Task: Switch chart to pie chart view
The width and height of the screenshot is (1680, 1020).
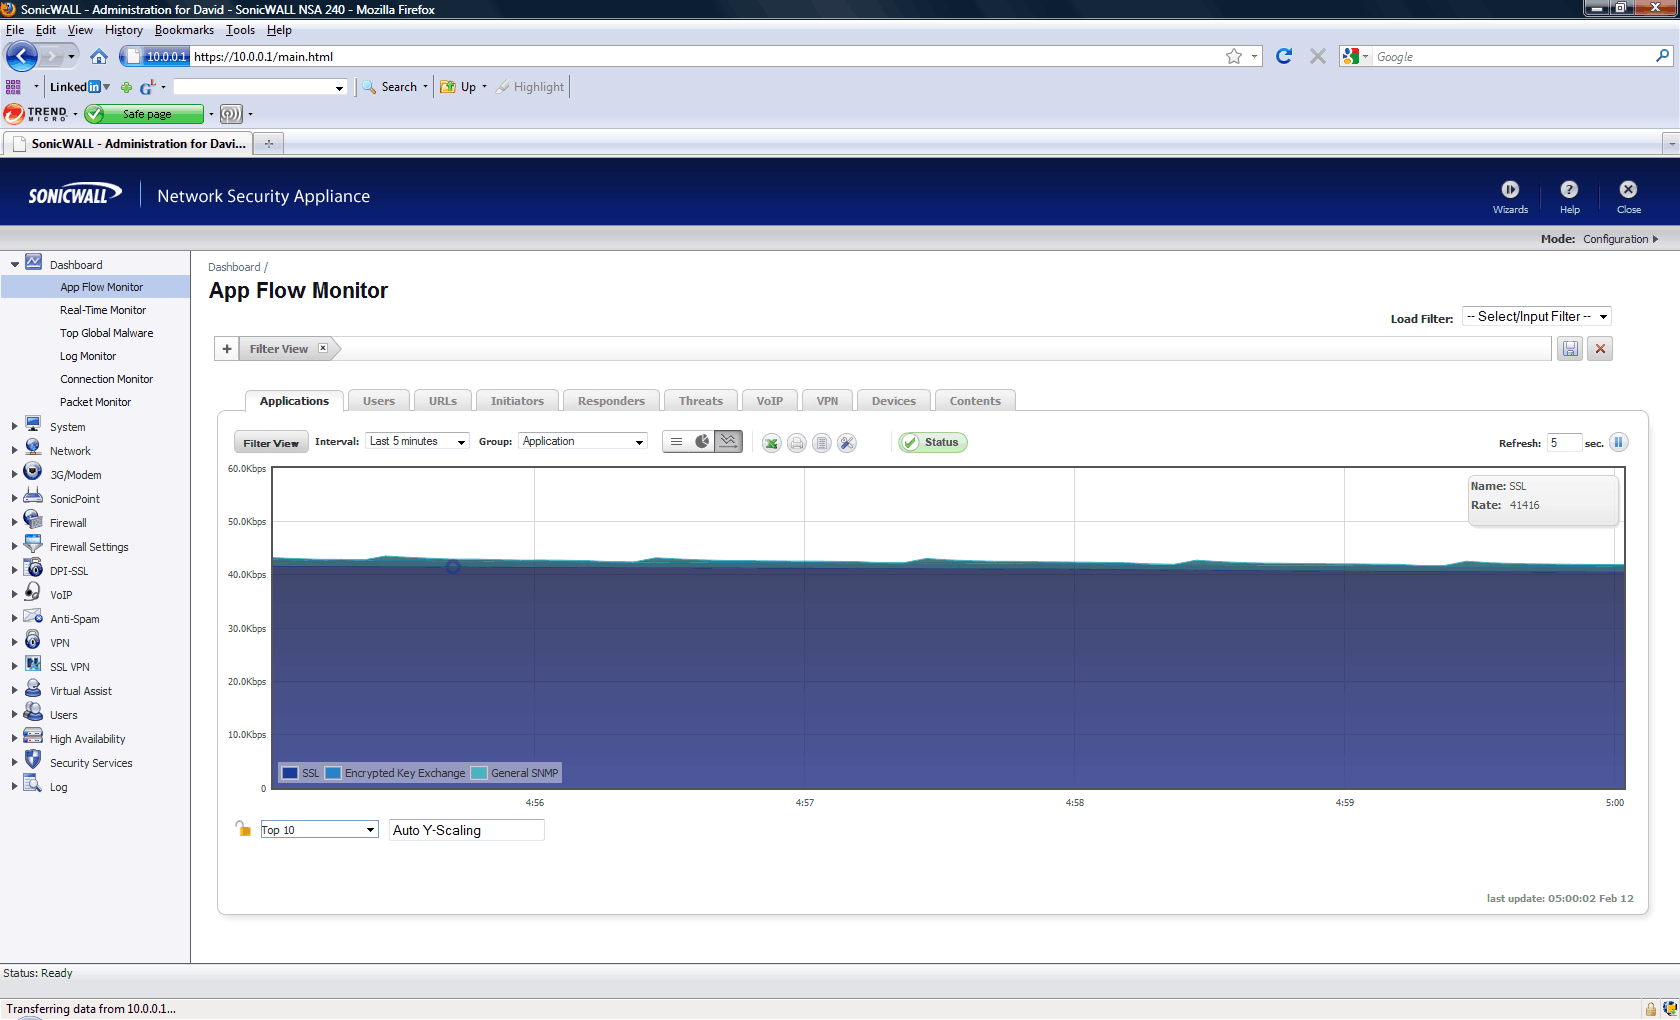Action: point(702,442)
